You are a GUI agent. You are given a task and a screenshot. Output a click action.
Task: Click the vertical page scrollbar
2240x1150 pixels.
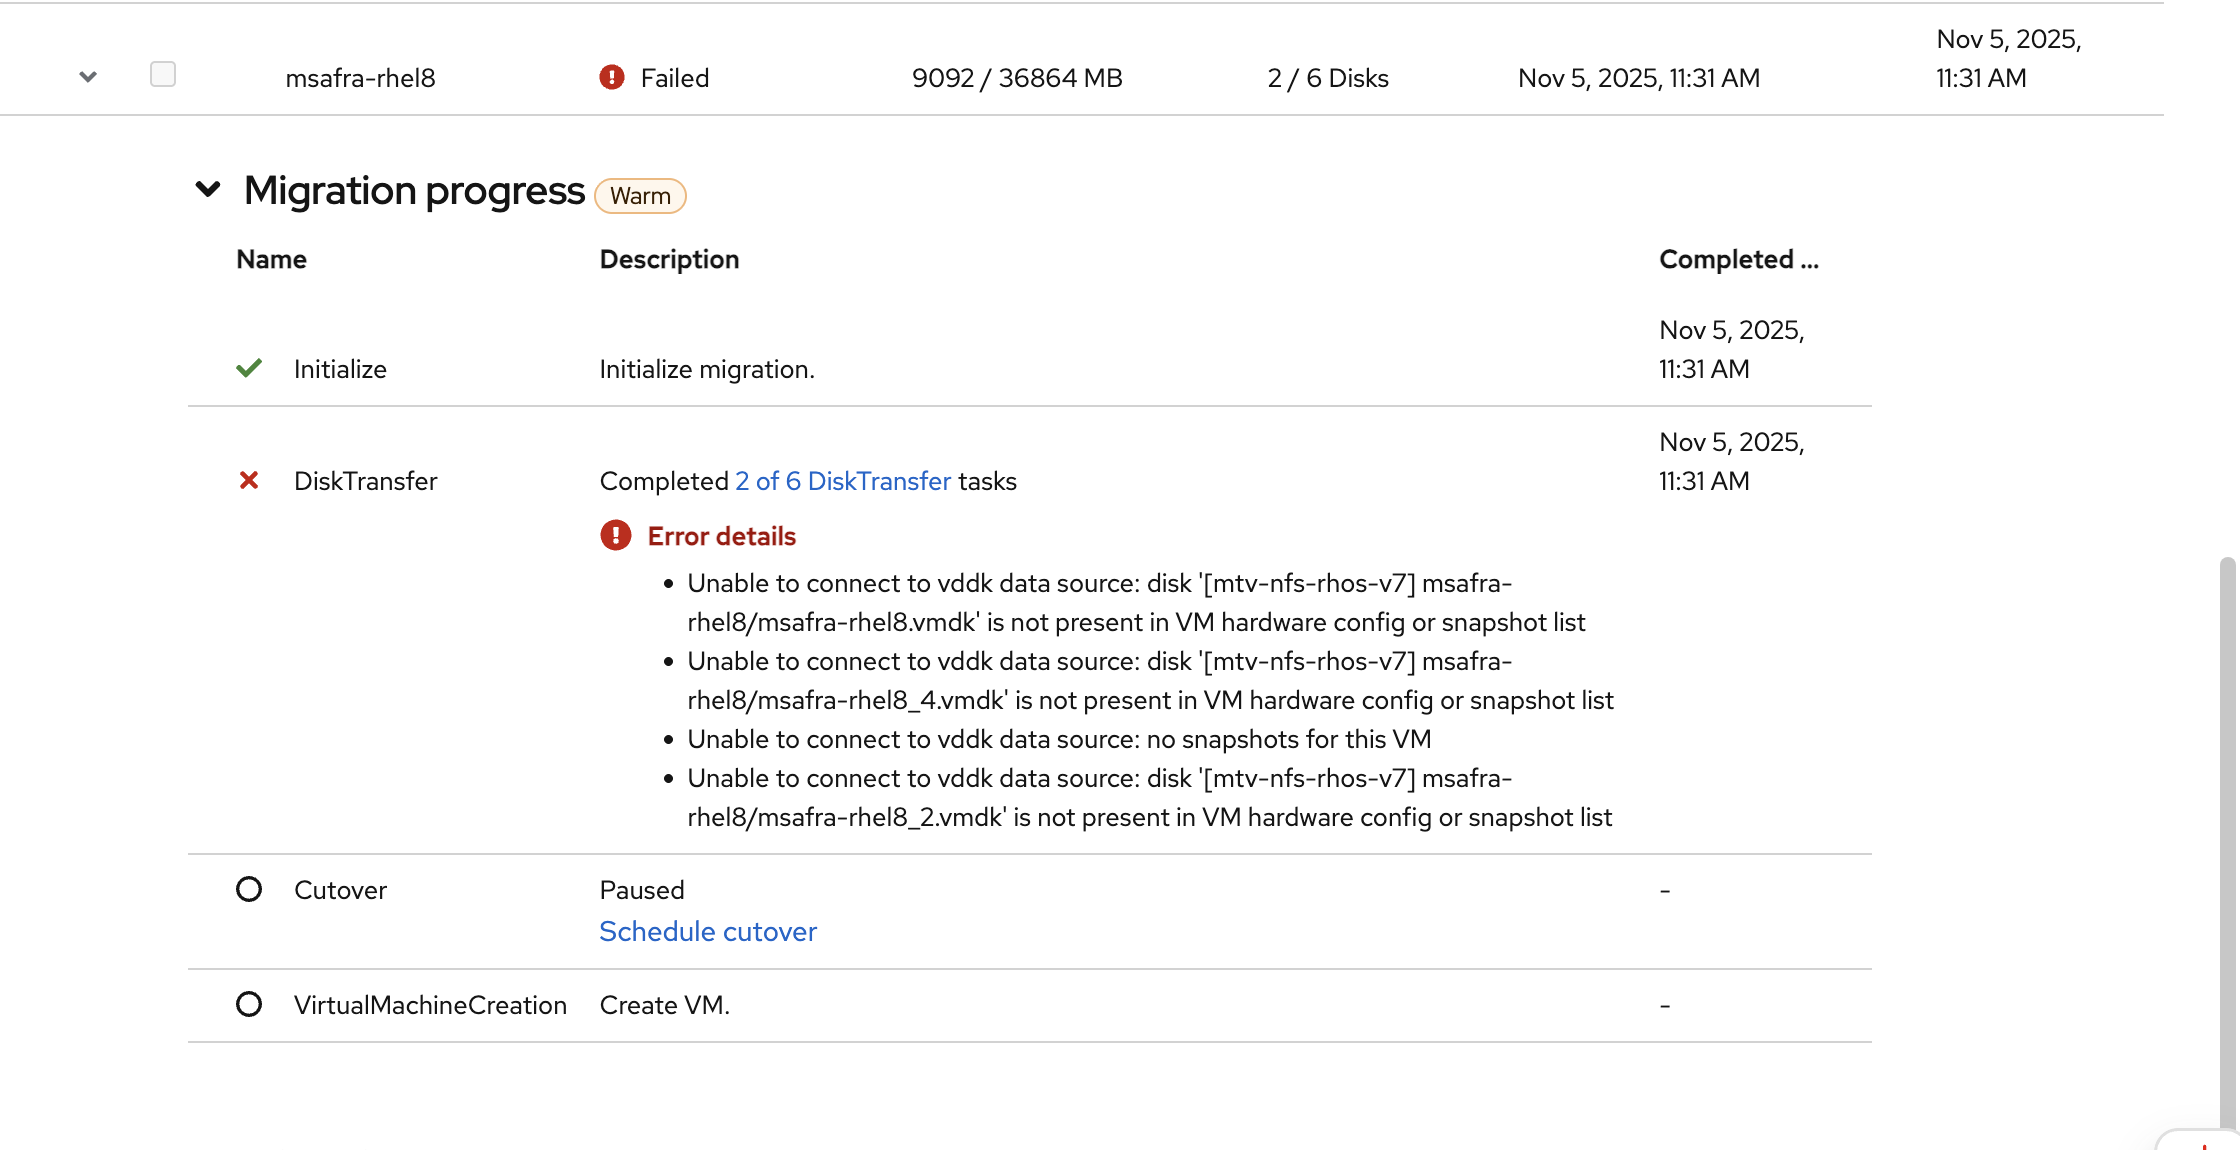click(x=2227, y=800)
